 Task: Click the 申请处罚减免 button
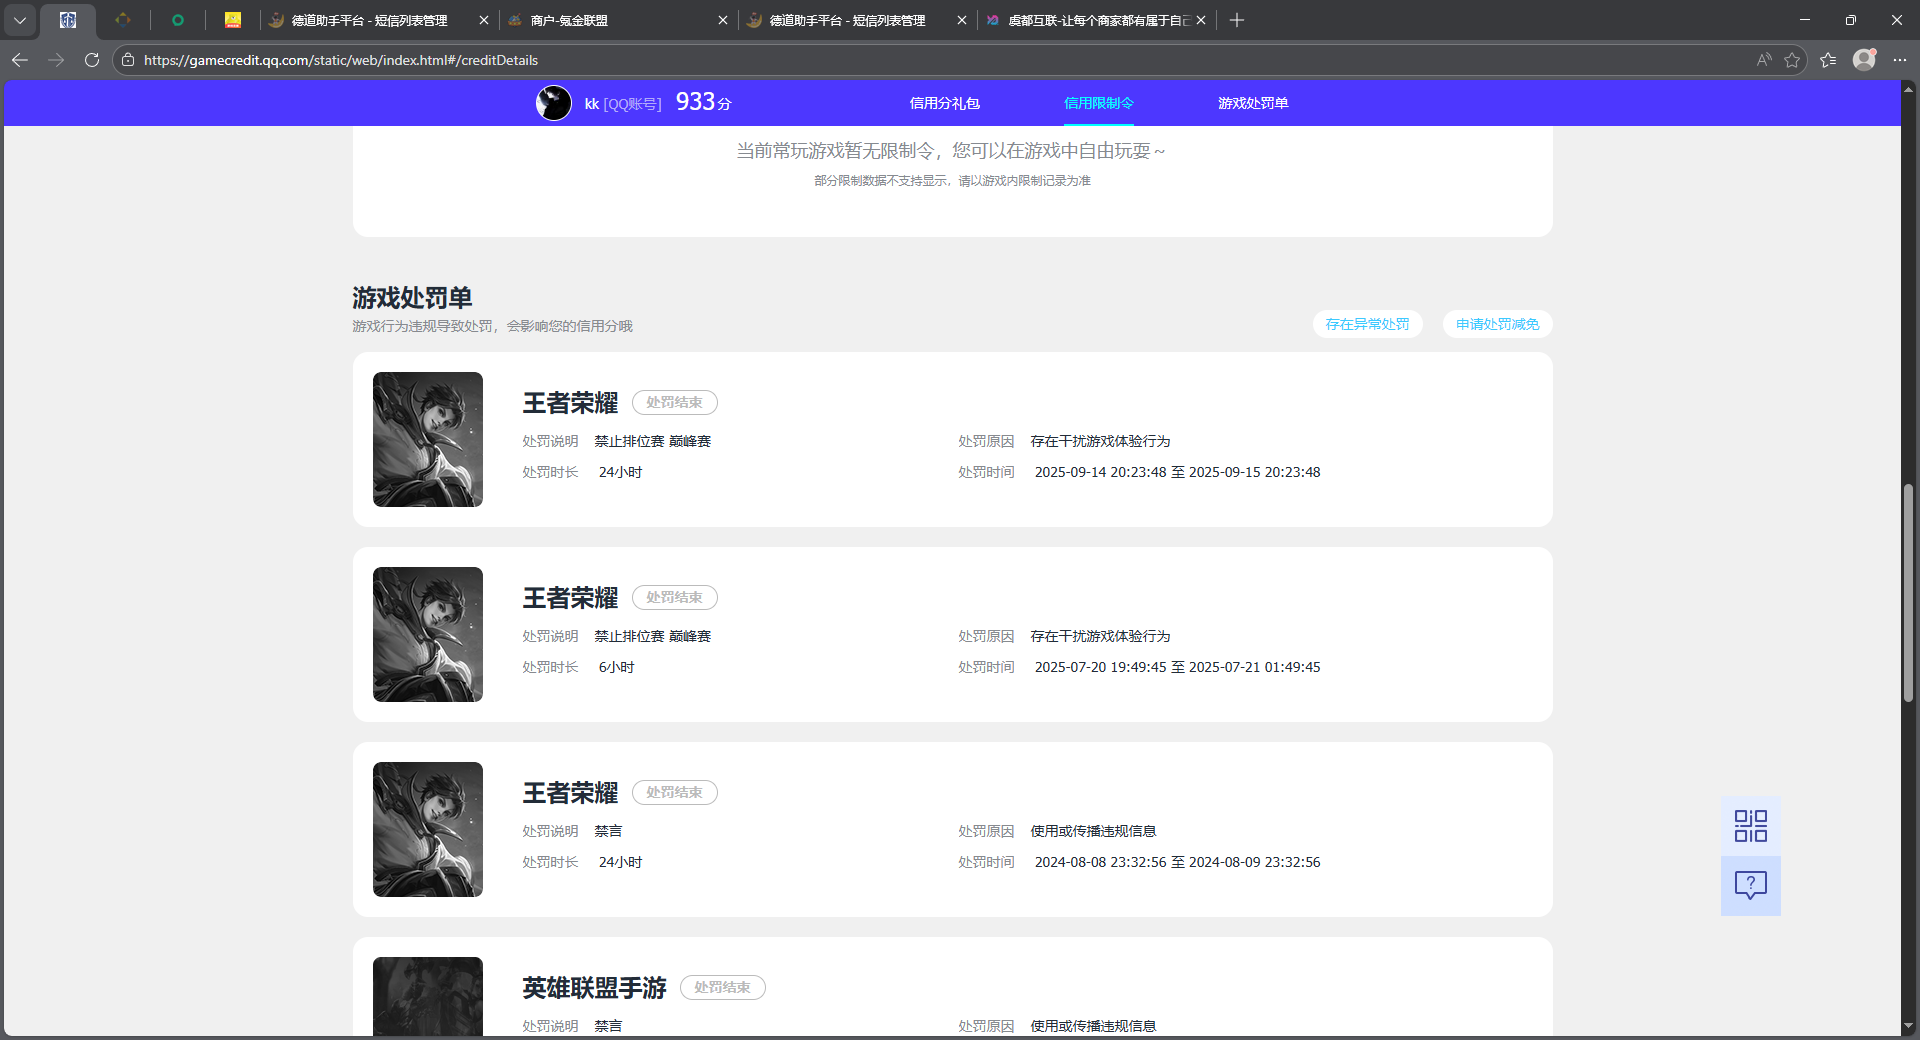click(1497, 324)
